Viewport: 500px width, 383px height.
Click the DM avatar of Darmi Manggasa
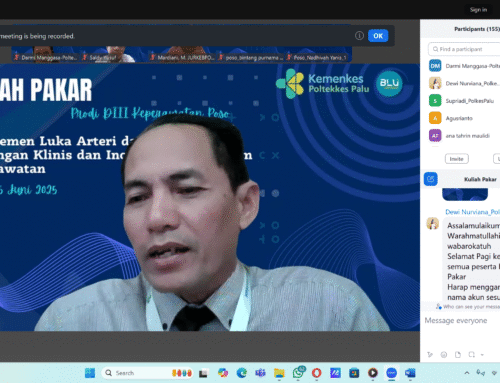pyautogui.click(x=435, y=66)
